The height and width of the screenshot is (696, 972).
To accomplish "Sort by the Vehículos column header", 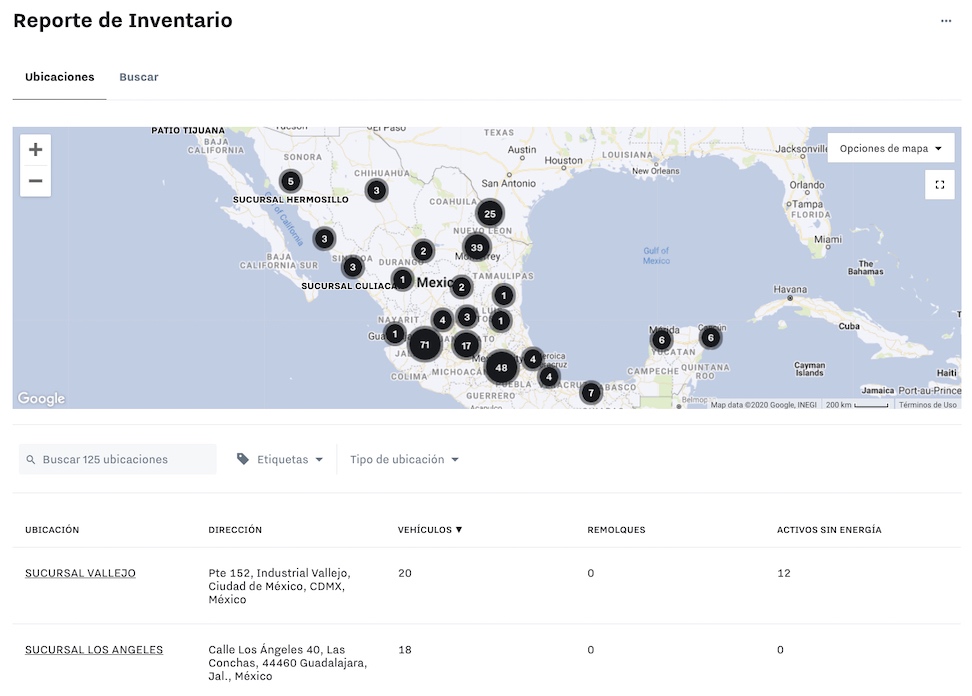I will [430, 529].
